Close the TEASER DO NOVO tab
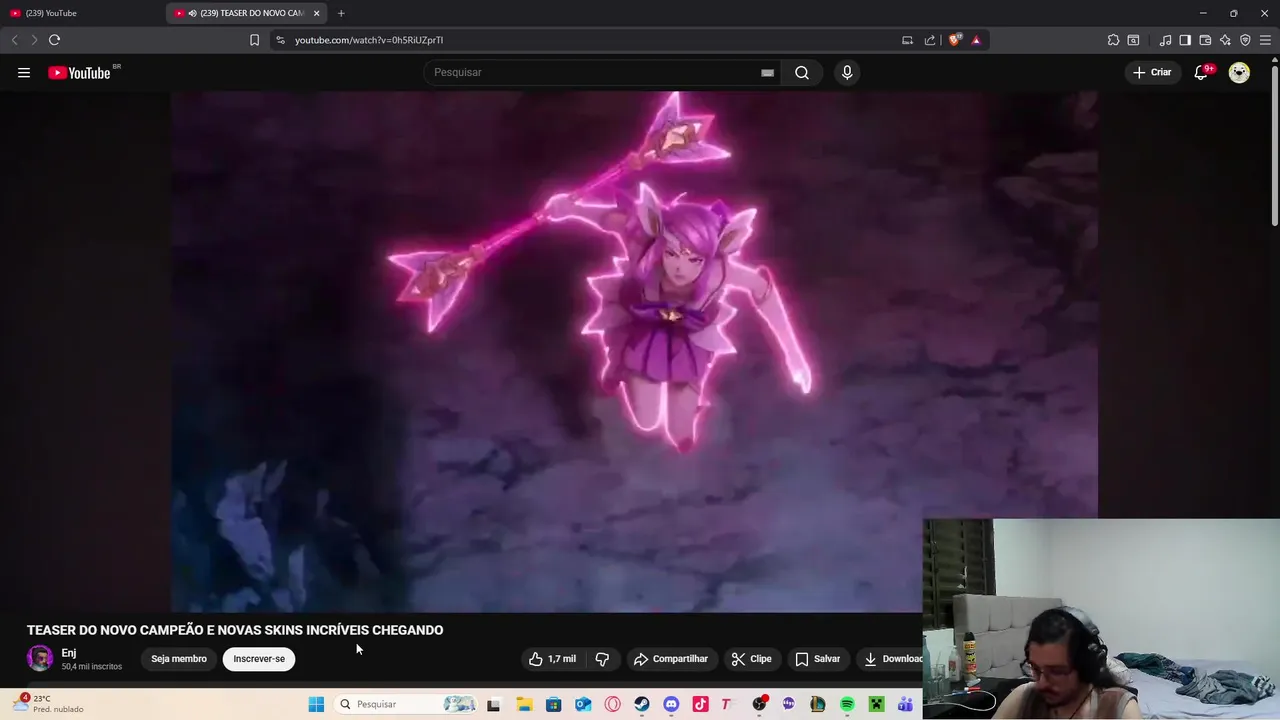The image size is (1280, 720). pos(317,13)
